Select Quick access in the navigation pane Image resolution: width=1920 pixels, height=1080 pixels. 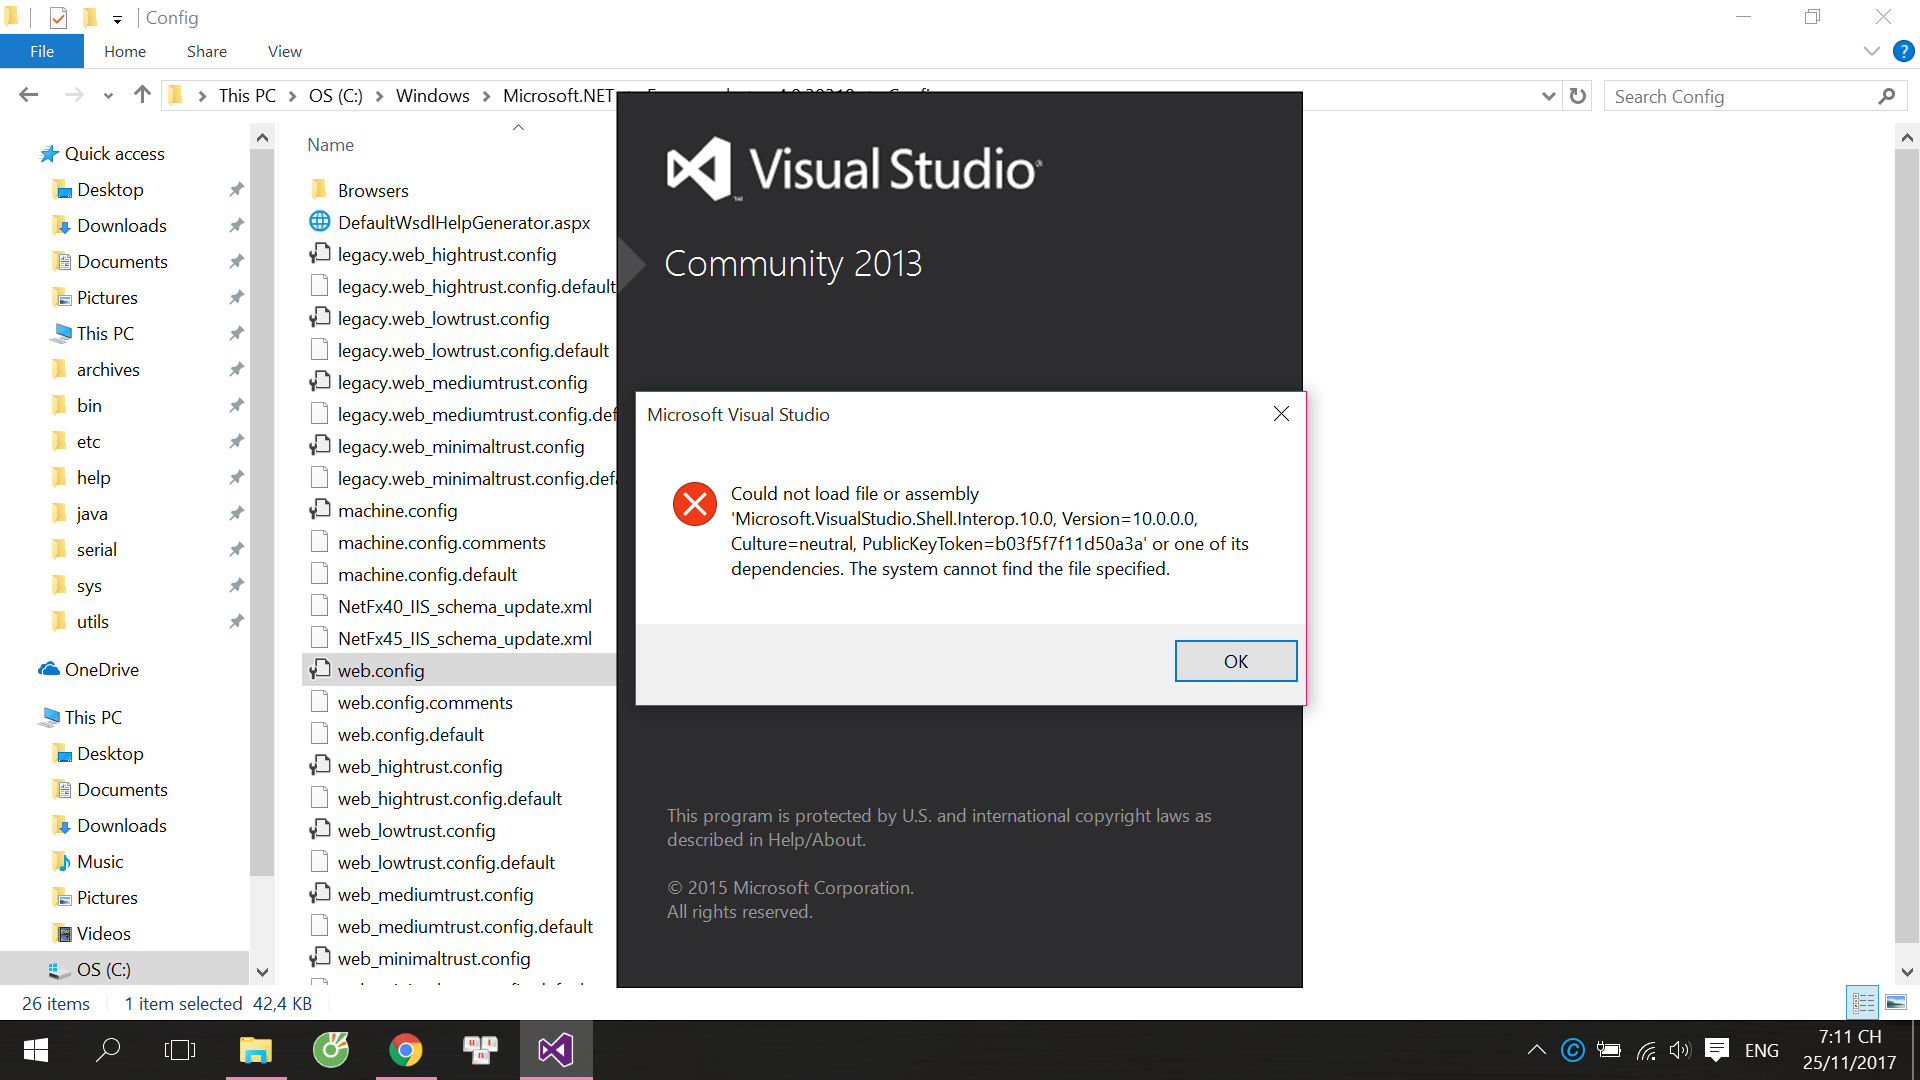(114, 153)
